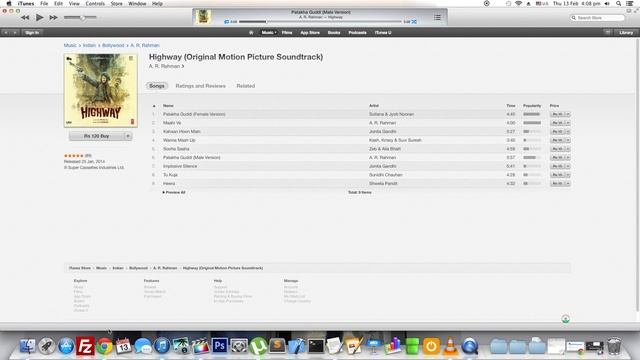
Task: Select the Songs tab
Action: pos(157,86)
